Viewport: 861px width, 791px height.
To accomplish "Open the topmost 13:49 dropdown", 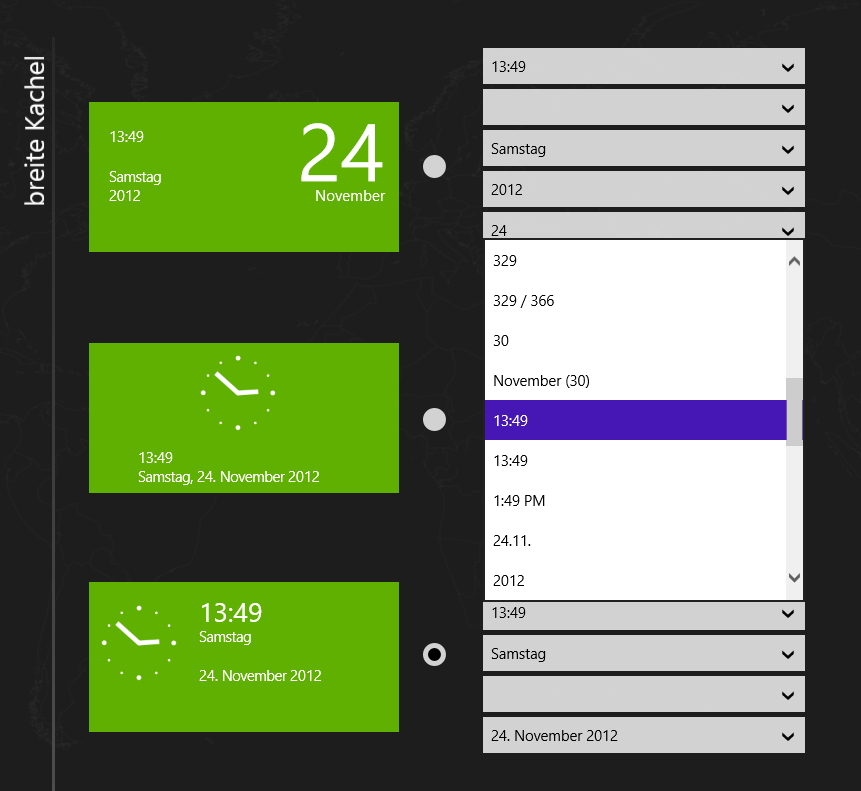I will pyautogui.click(x=644, y=66).
